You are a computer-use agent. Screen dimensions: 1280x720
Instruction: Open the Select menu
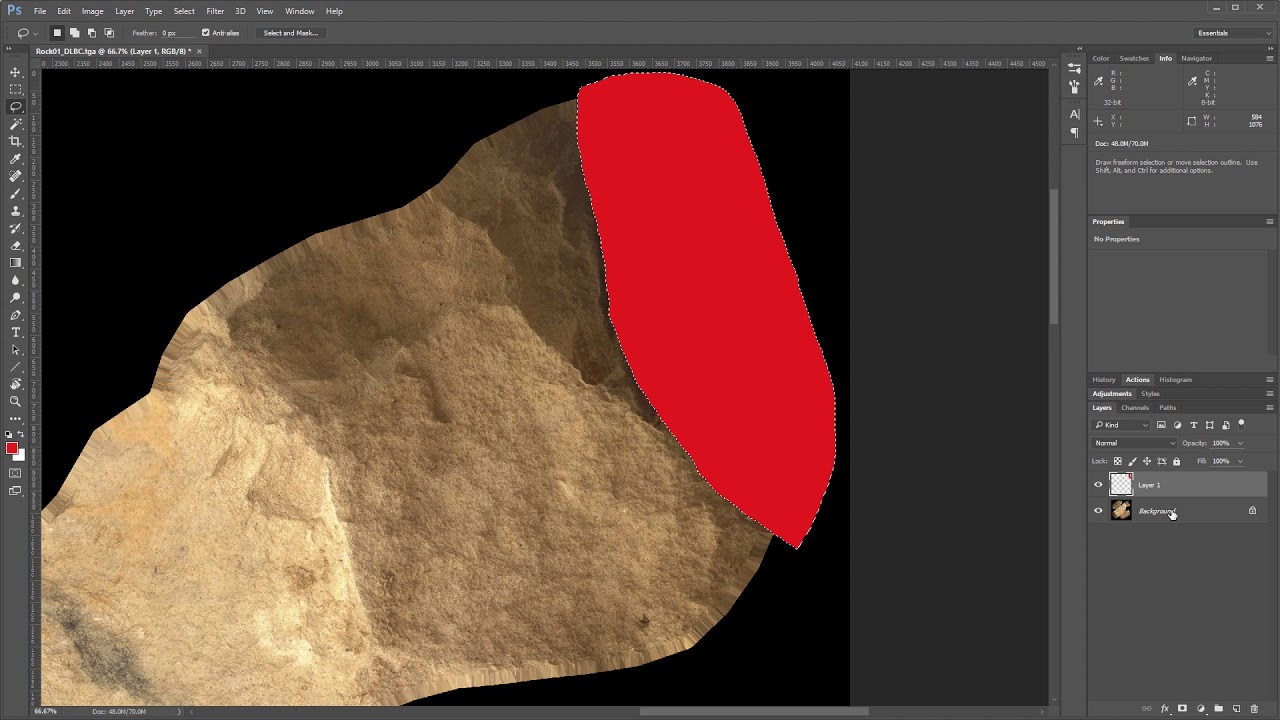184,11
